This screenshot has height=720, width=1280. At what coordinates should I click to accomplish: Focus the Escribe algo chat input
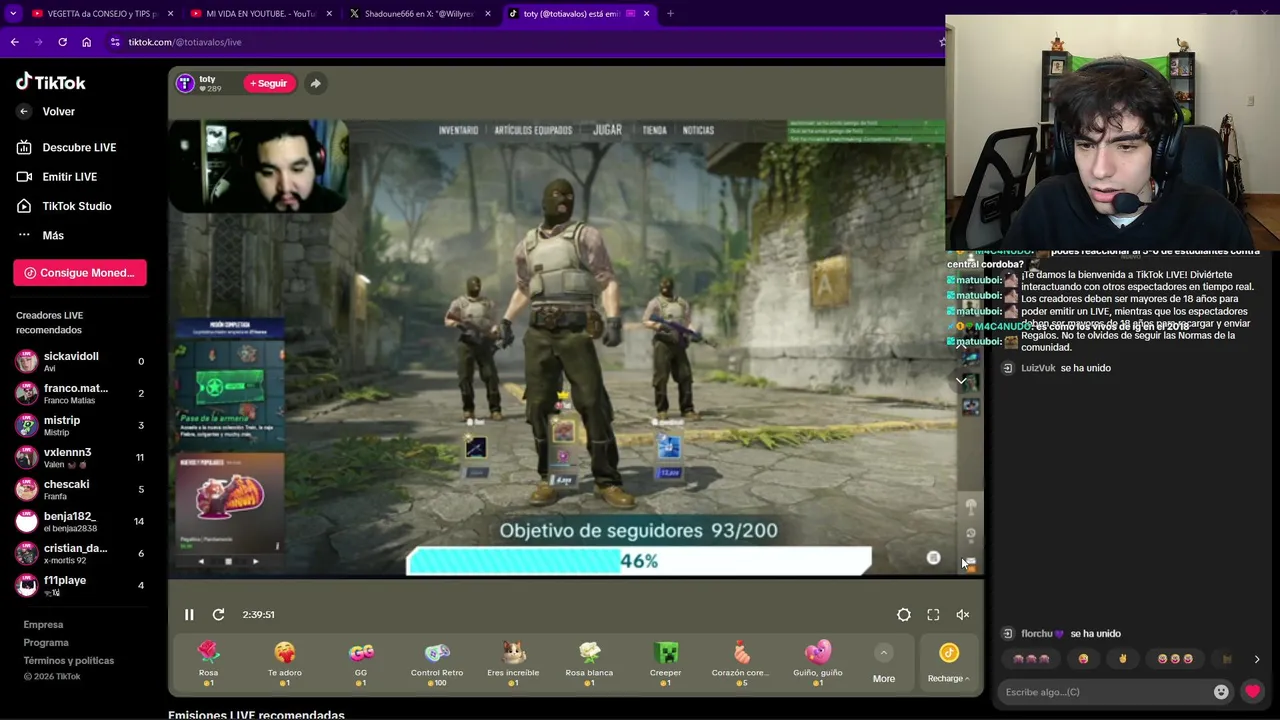click(1105, 692)
